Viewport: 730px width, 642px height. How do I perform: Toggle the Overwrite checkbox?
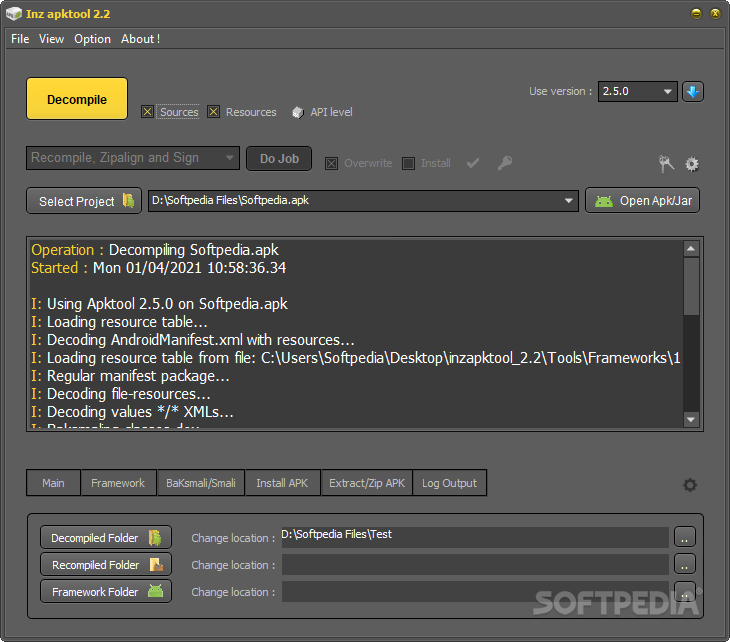pos(331,163)
